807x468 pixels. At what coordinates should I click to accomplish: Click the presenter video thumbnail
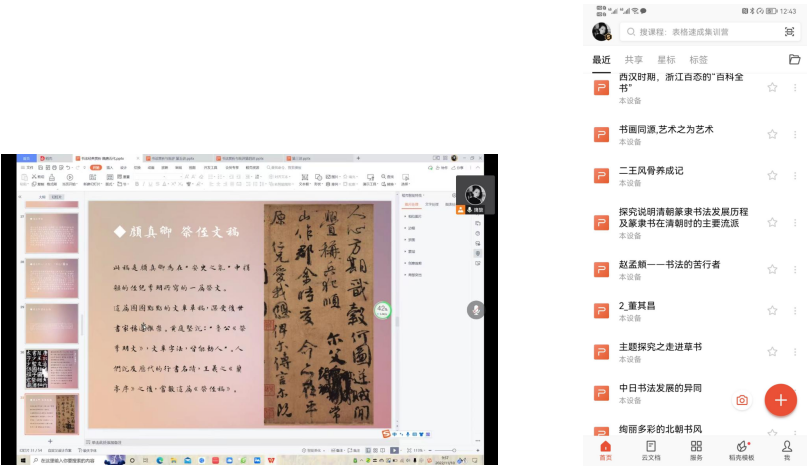click(x=476, y=195)
